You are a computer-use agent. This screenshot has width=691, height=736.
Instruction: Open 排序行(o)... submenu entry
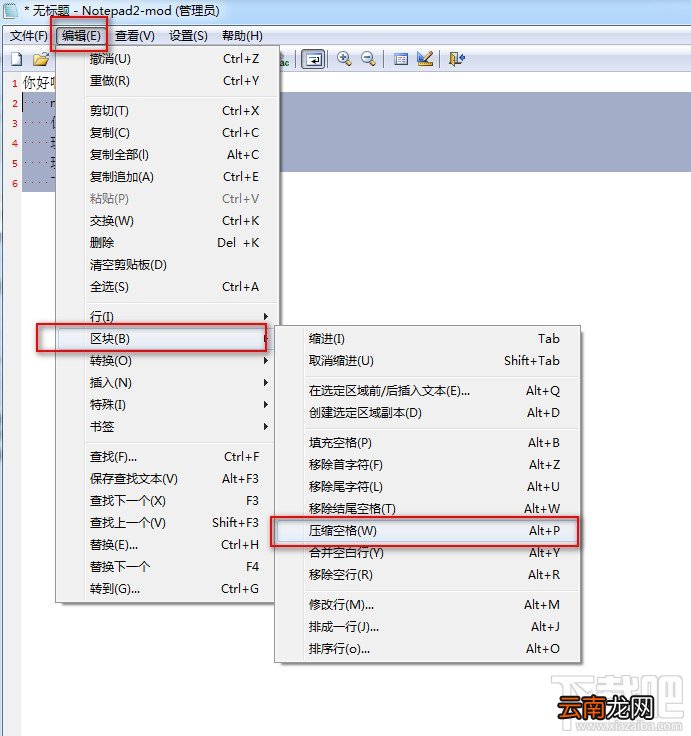(428, 649)
